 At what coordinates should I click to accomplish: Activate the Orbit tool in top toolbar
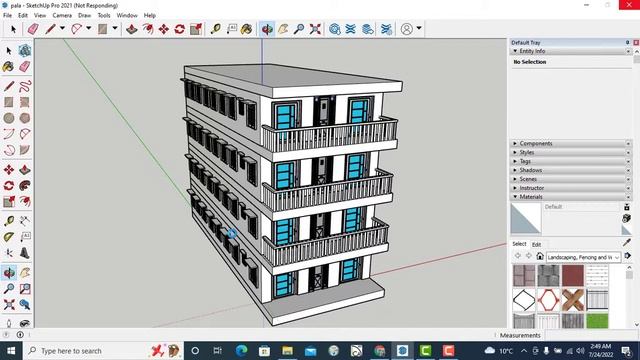pos(267,29)
